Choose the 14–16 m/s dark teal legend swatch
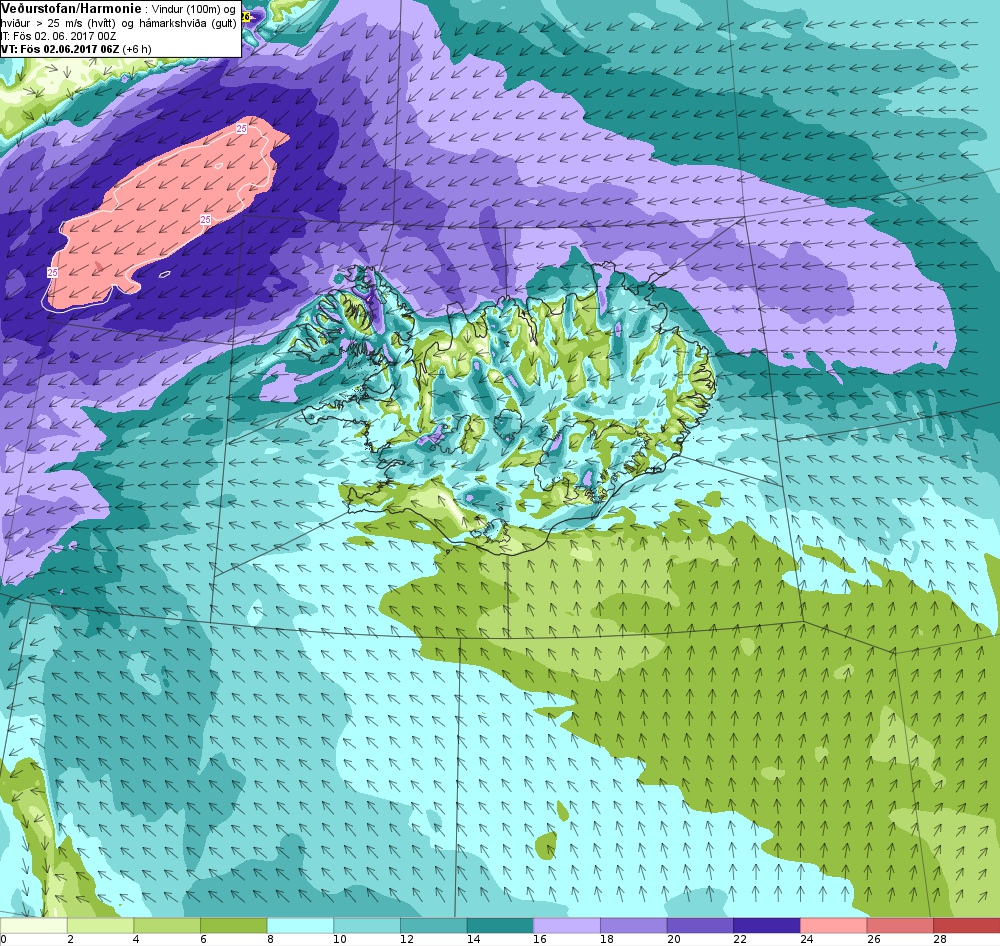This screenshot has width=1000, height=946. [500, 925]
